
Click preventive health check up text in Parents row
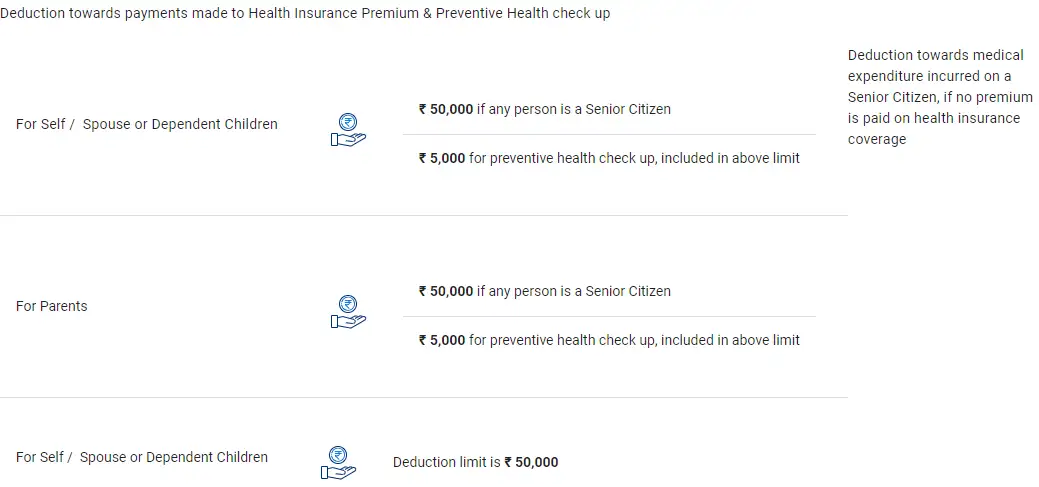pyautogui.click(x=634, y=340)
